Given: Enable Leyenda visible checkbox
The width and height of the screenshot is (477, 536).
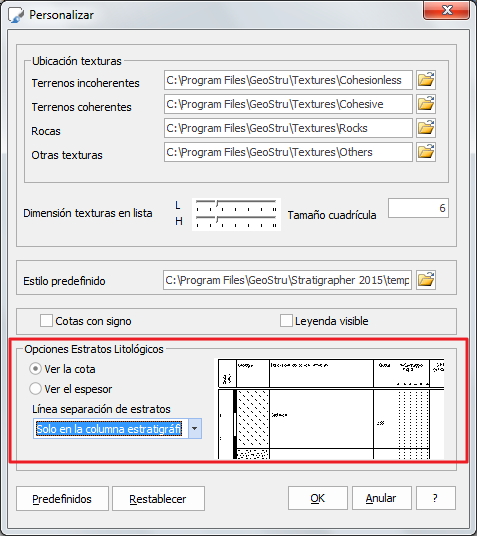Looking at the screenshot, I should coord(286,321).
